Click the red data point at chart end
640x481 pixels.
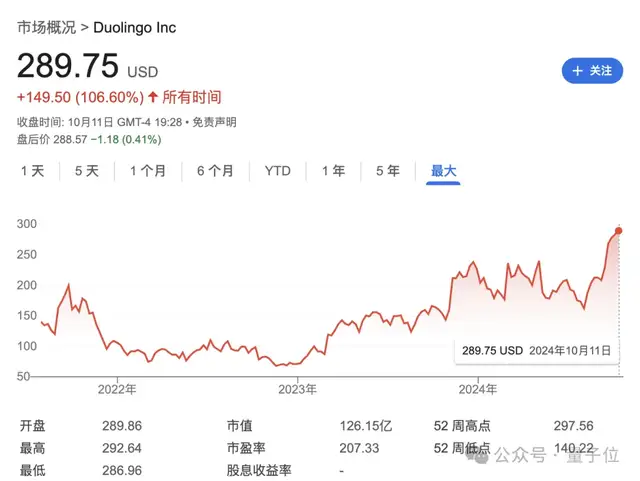tap(619, 231)
